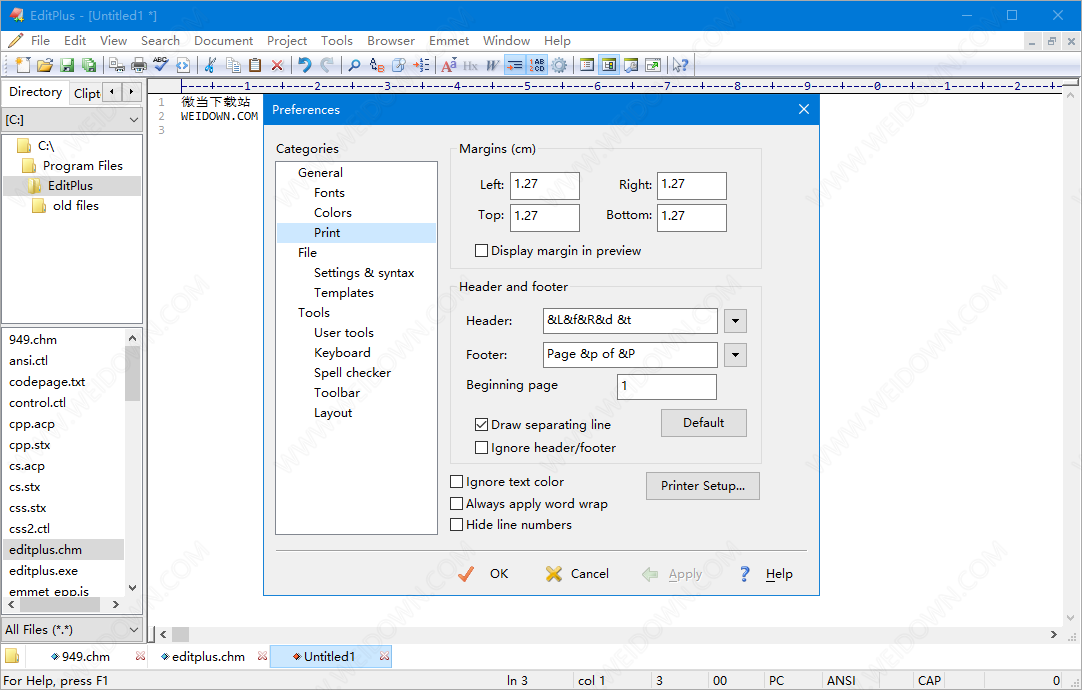The height and width of the screenshot is (690, 1082).
Task: Close the Untitled1 tab with its X
Action: 384,656
